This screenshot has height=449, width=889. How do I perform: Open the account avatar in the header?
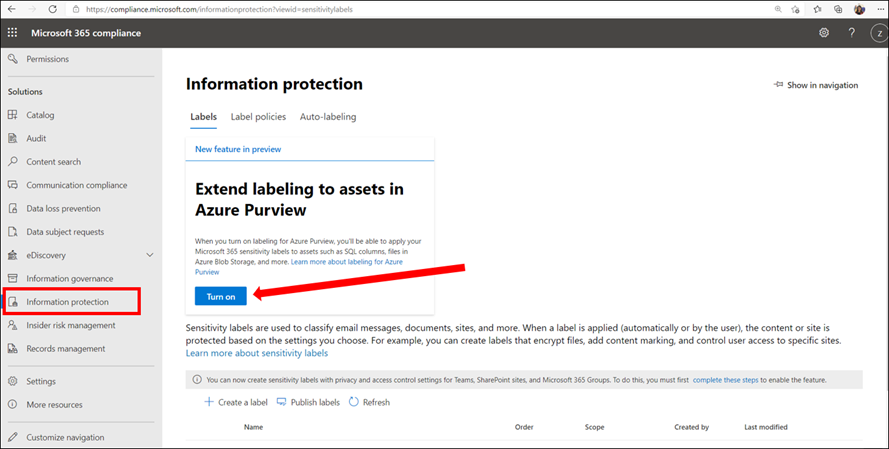tap(879, 33)
